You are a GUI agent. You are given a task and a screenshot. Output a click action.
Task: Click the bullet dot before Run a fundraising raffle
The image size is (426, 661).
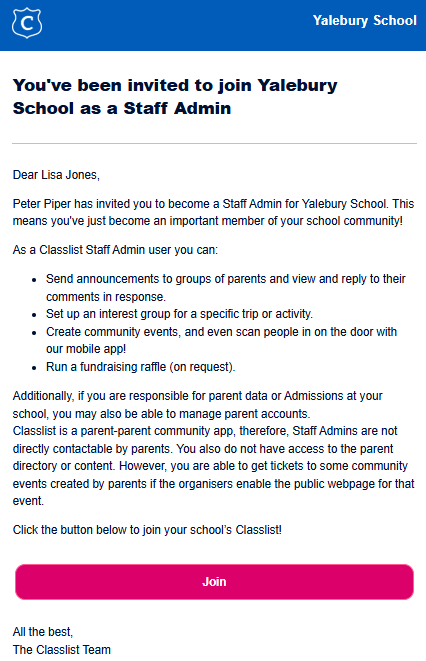[x=34, y=368]
